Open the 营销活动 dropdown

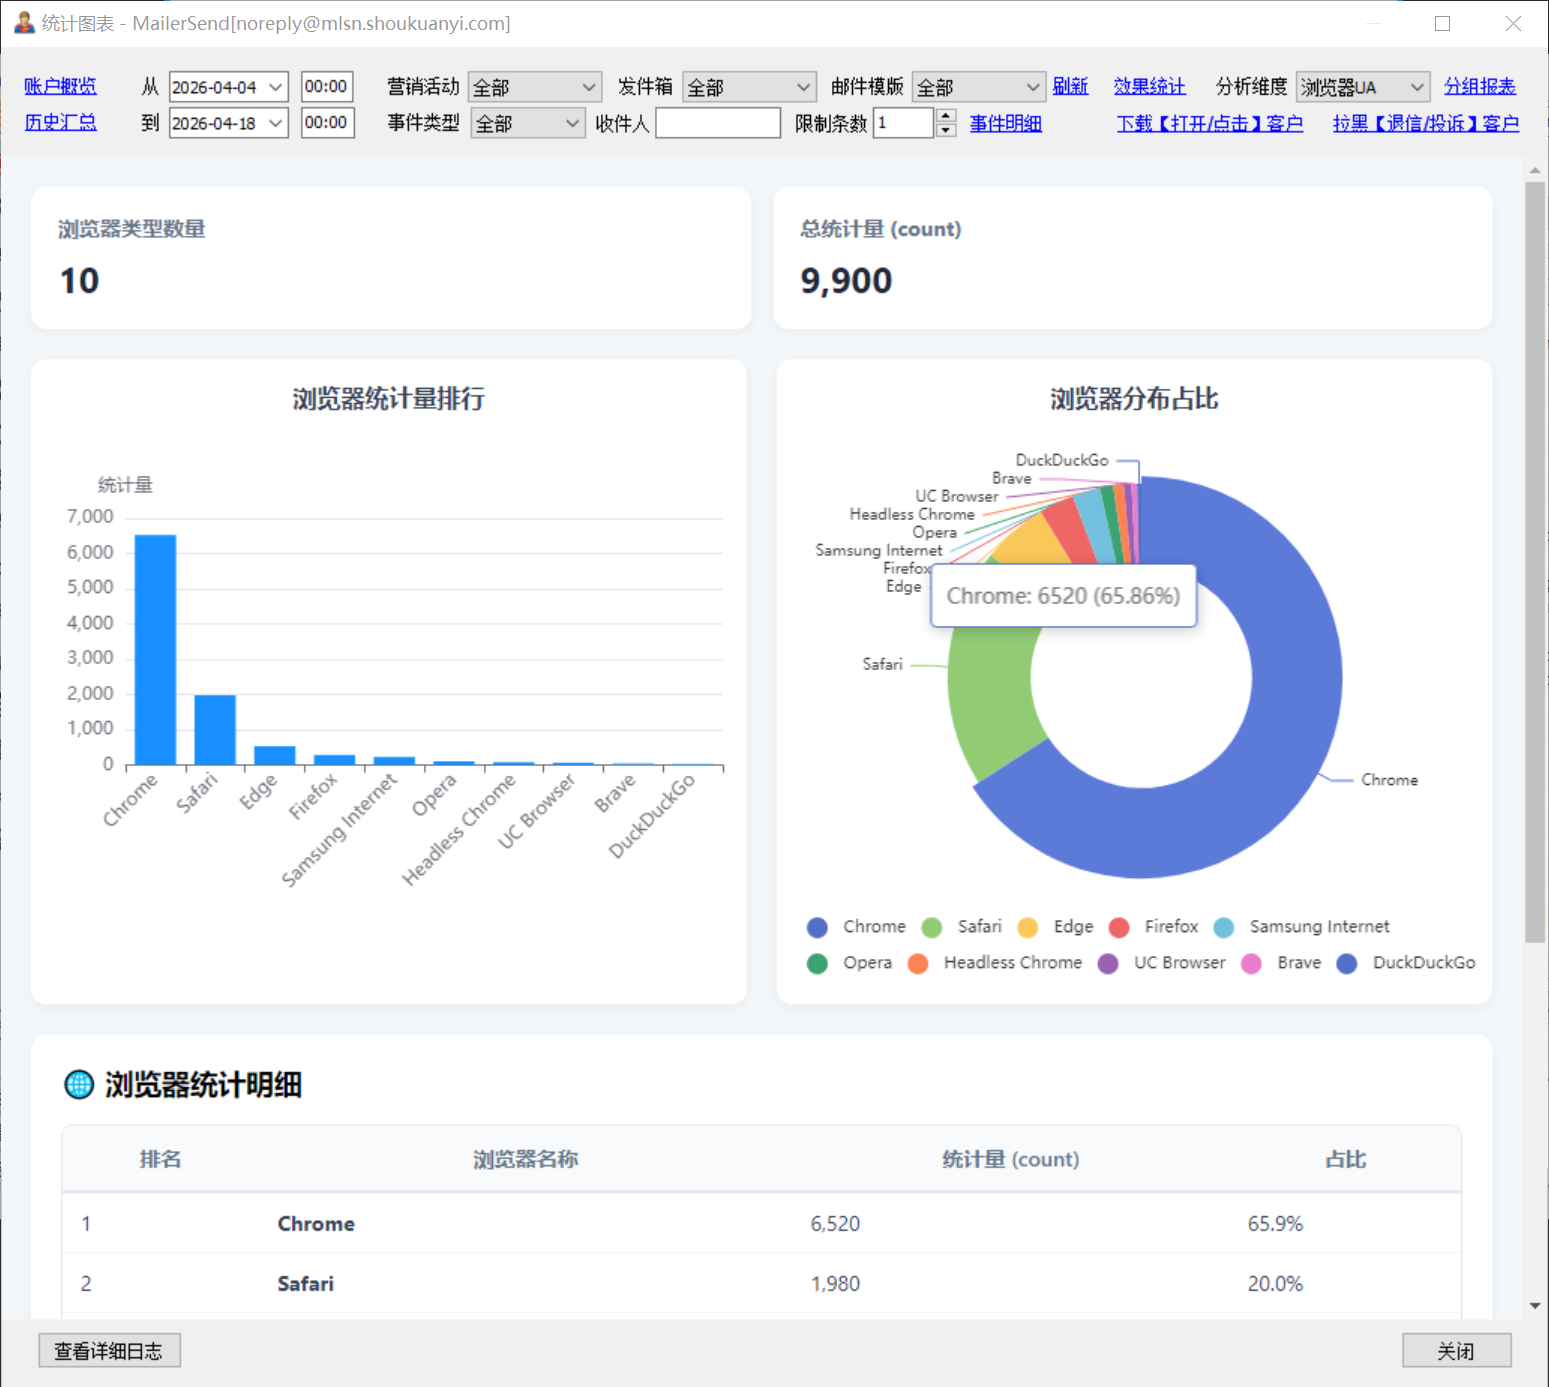click(535, 87)
